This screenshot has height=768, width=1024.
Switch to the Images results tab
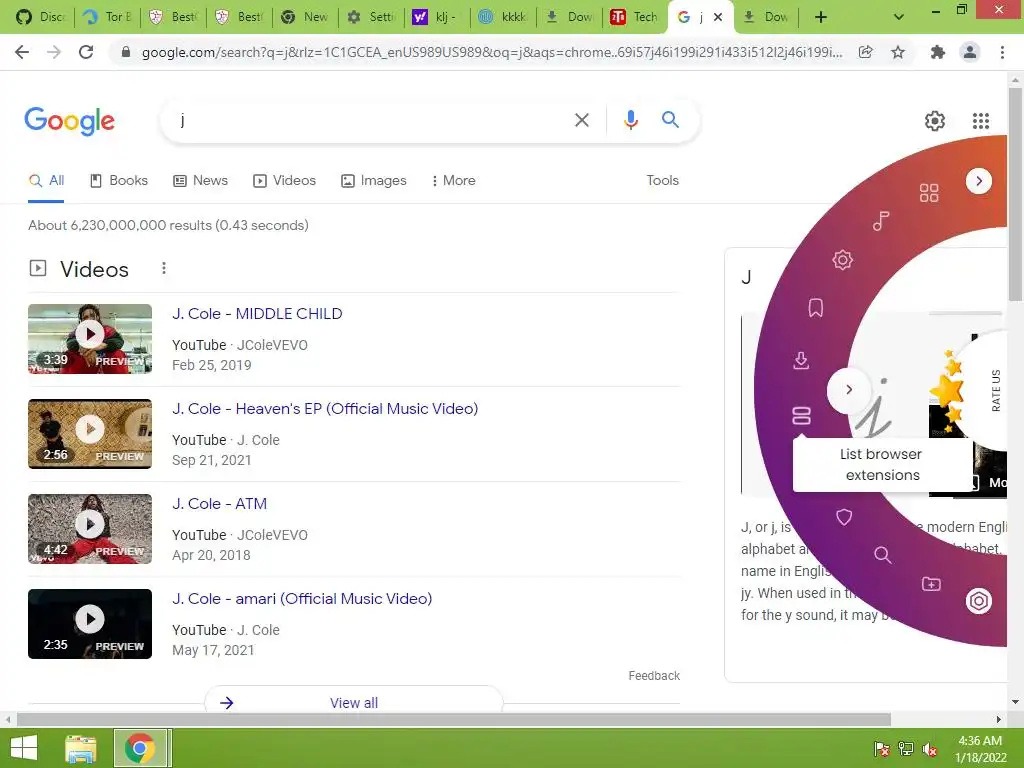pos(374,181)
